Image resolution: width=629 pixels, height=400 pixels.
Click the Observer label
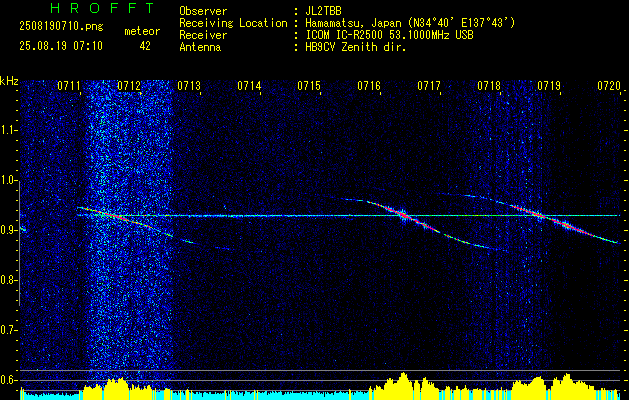tap(203, 11)
